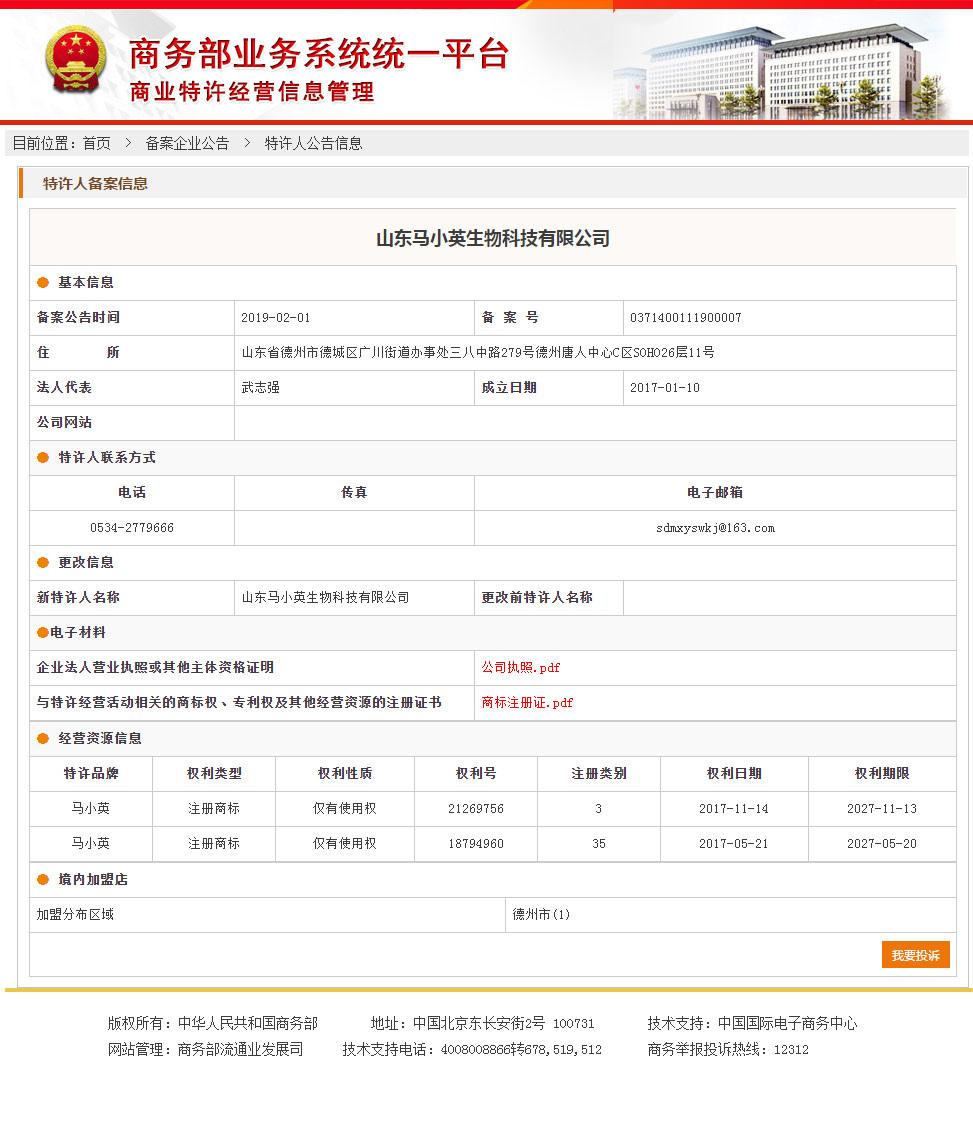Click phone number 0534-2779666
The image size is (973, 1132).
132,528
